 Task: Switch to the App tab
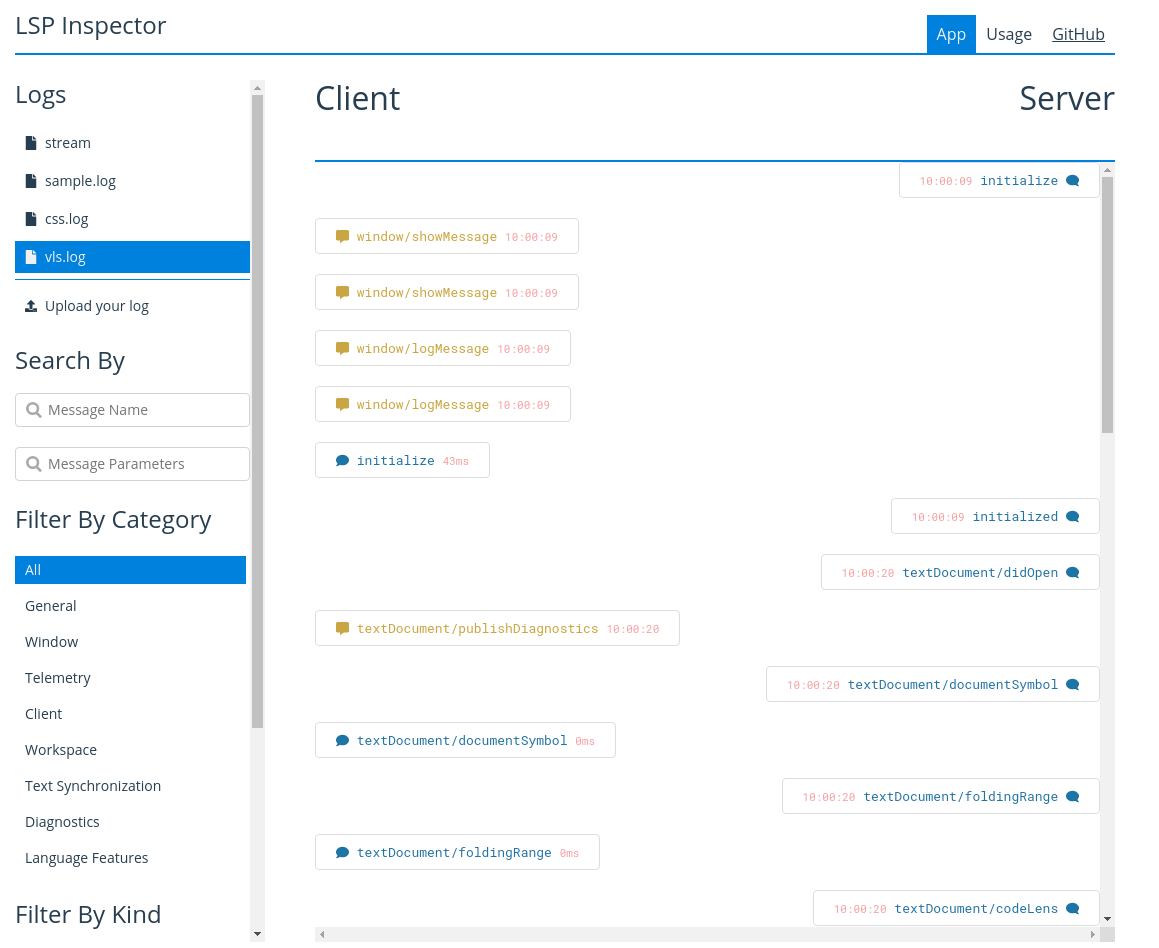951,34
